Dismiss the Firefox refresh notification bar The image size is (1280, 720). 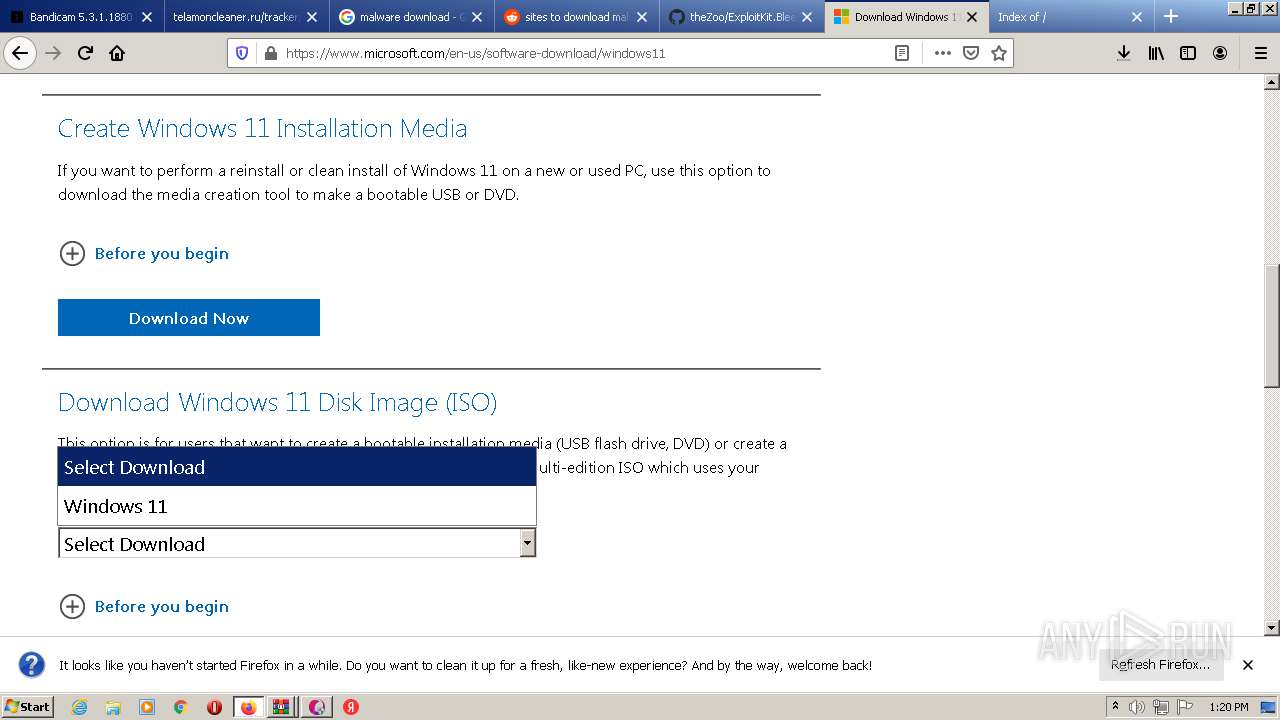coord(1248,665)
